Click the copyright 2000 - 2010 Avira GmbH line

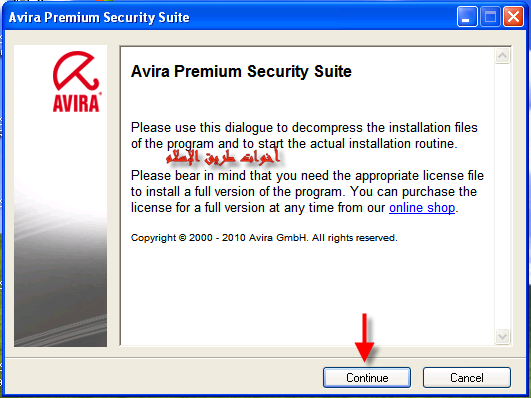tap(264, 238)
